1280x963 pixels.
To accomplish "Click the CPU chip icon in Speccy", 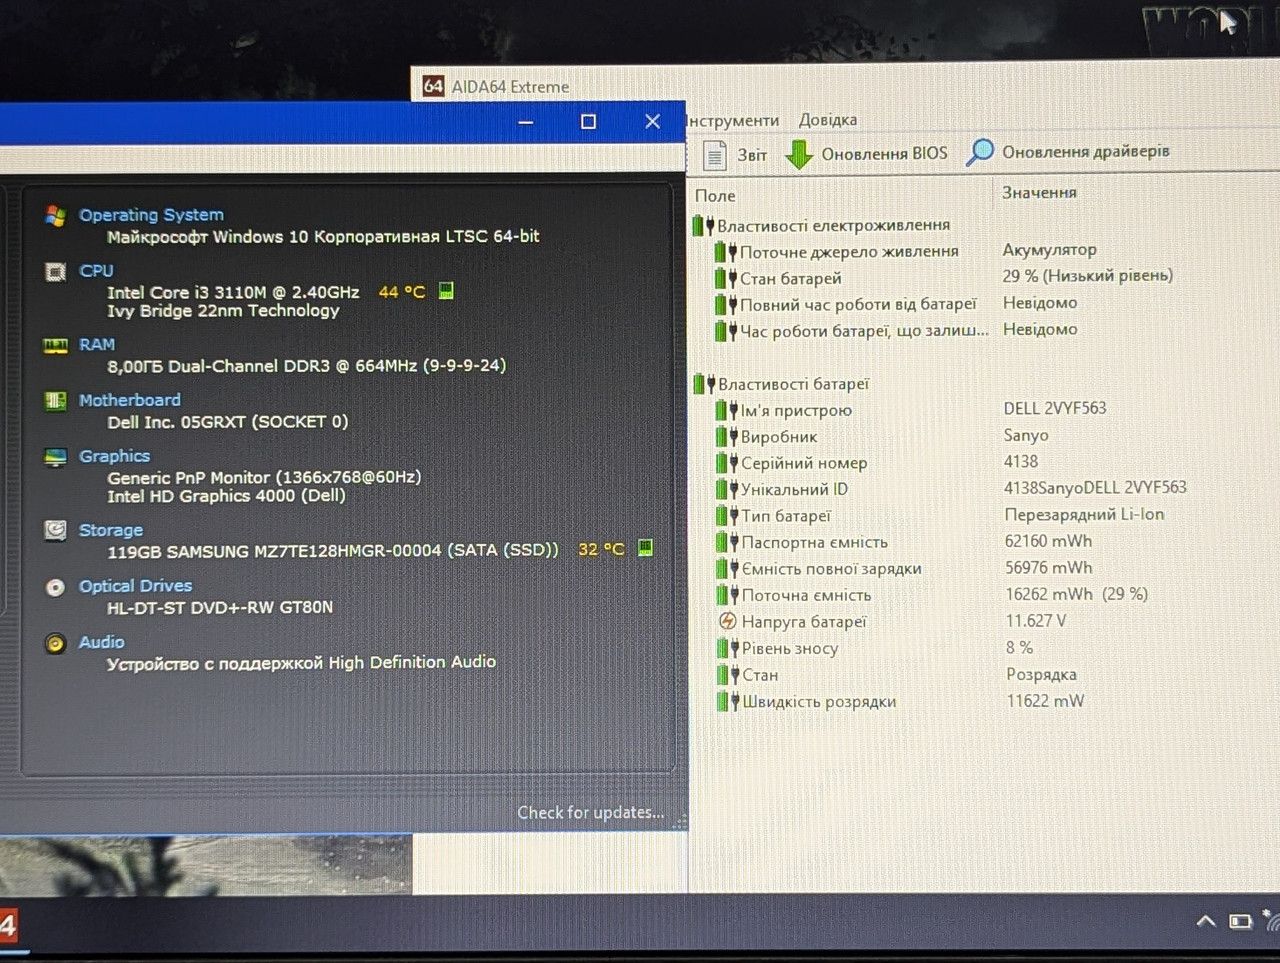I will coord(56,271).
